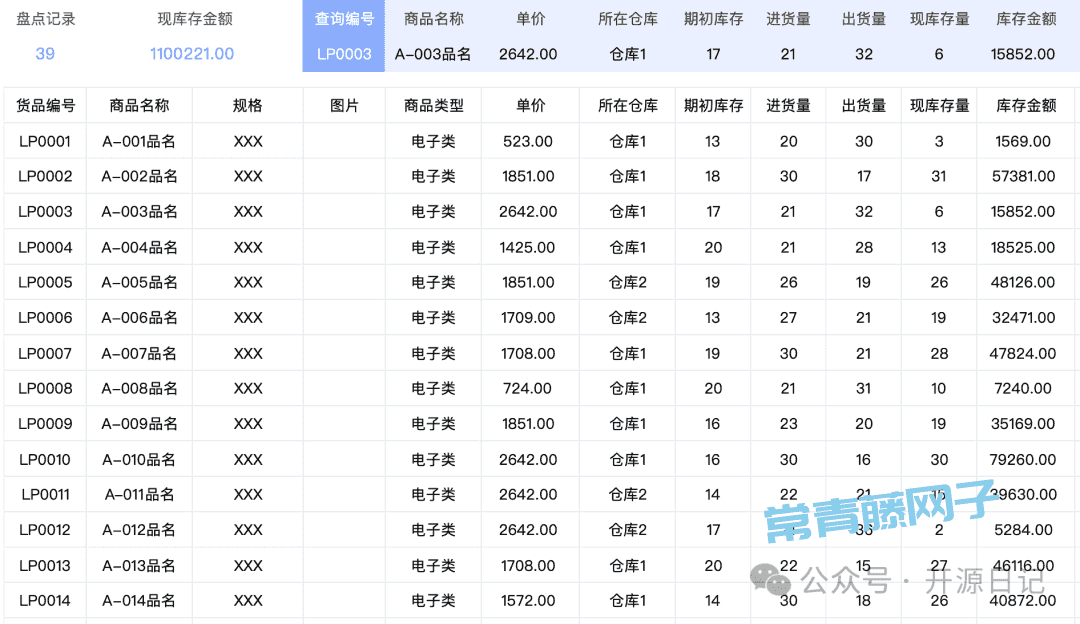Screen dimensions: 1080x624
Task: Click XXX spec in LP0008 row
Action: click(x=248, y=388)
